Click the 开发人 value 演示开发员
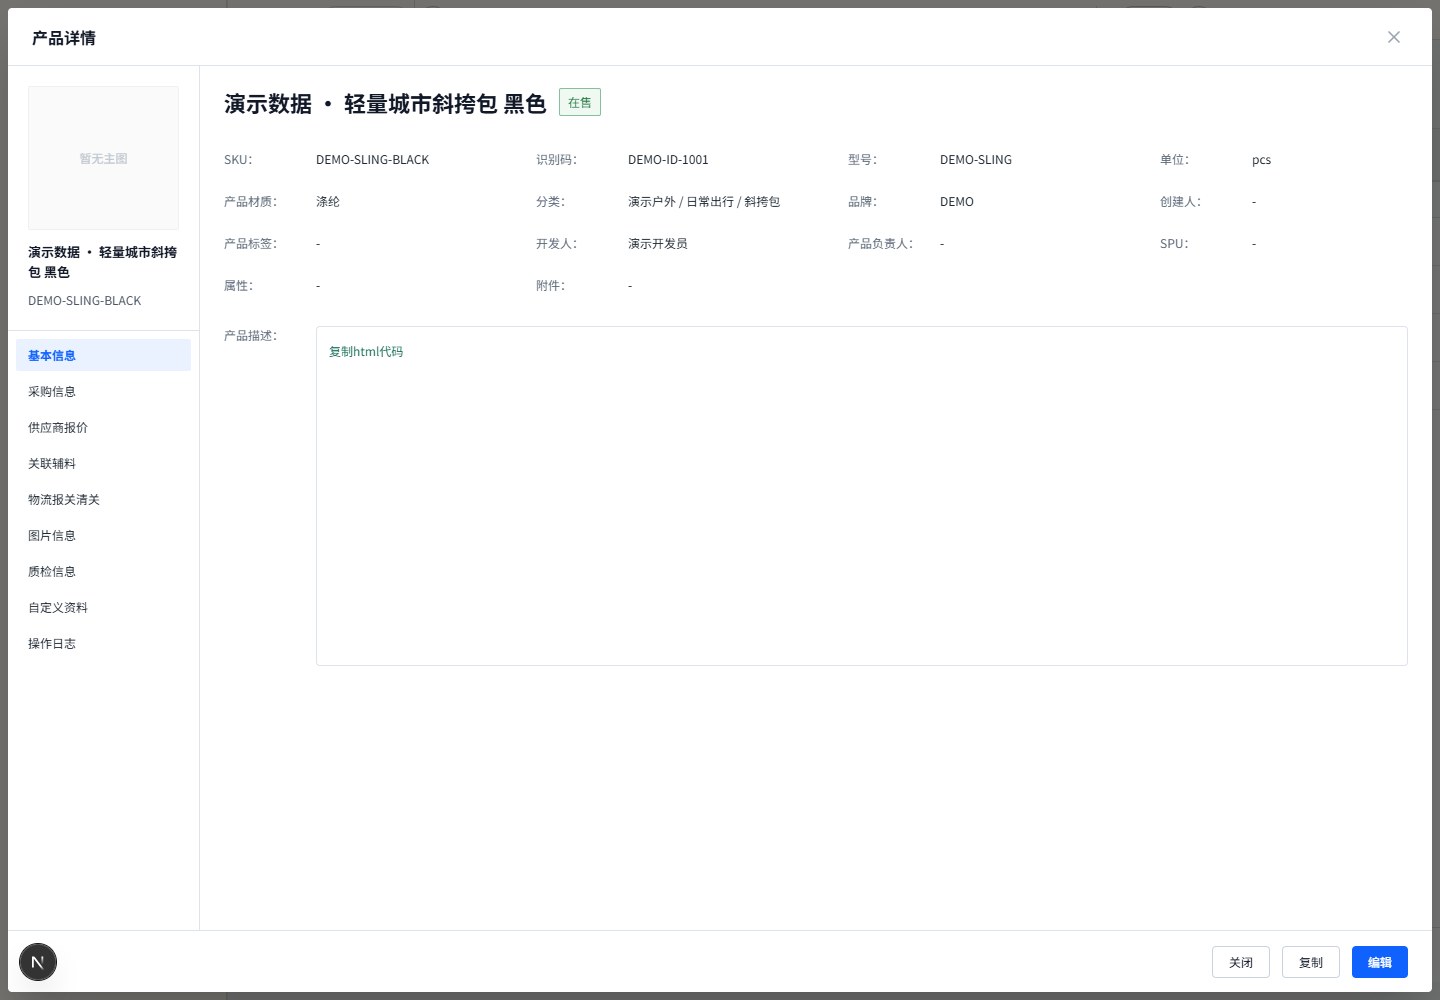This screenshot has height=1000, width=1440. [658, 244]
